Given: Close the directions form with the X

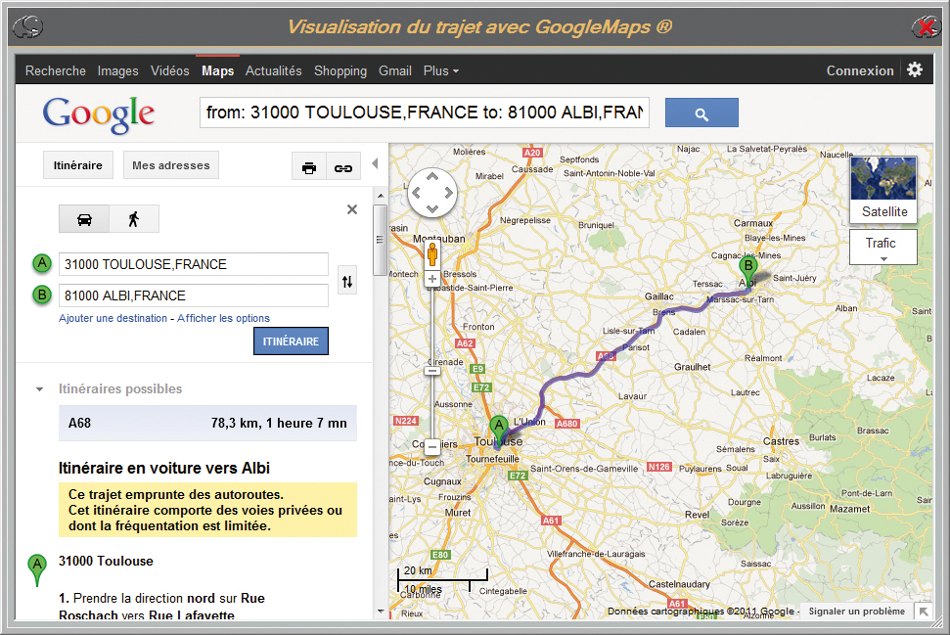Looking at the screenshot, I should pyautogui.click(x=352, y=210).
